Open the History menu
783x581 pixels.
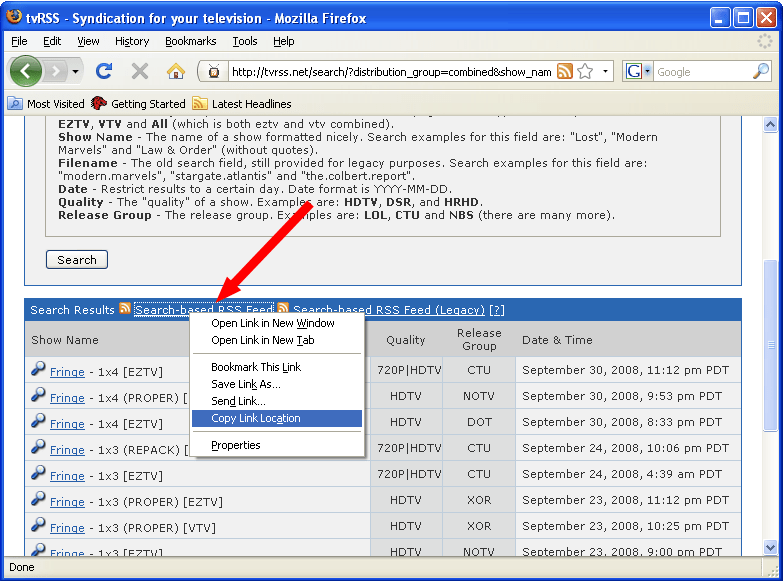(132, 41)
